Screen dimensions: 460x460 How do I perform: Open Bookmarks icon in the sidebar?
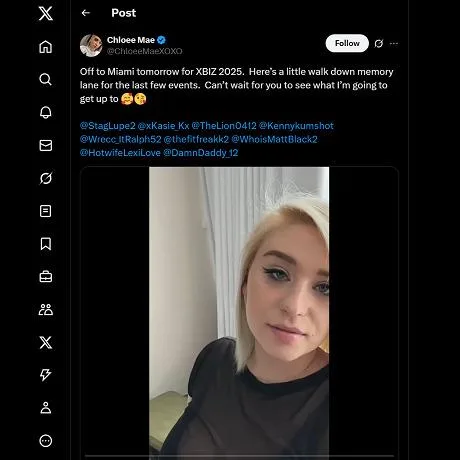46,244
